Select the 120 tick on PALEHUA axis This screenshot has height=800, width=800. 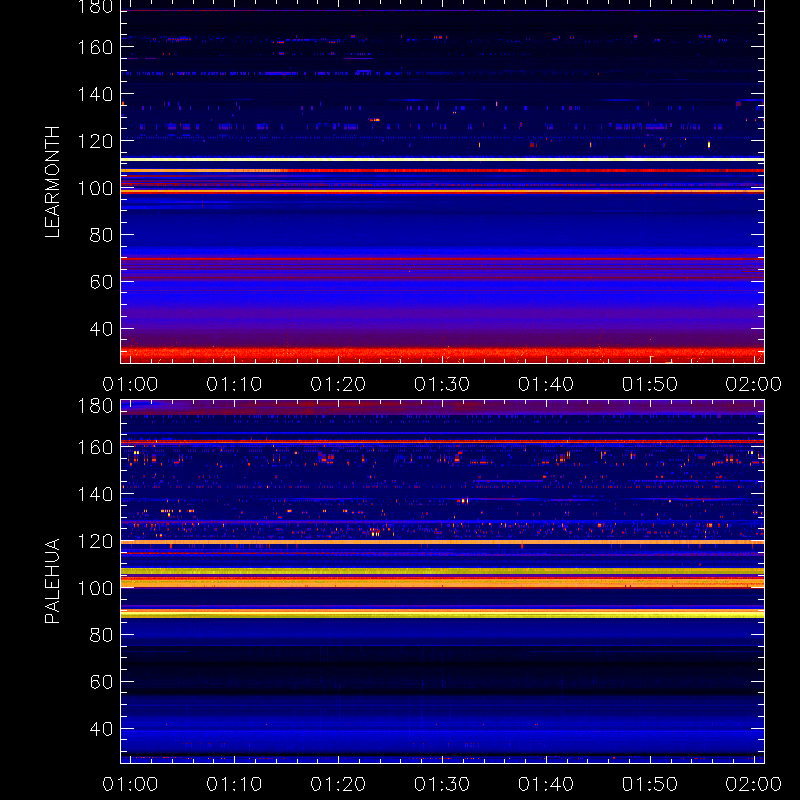[x=95, y=541]
